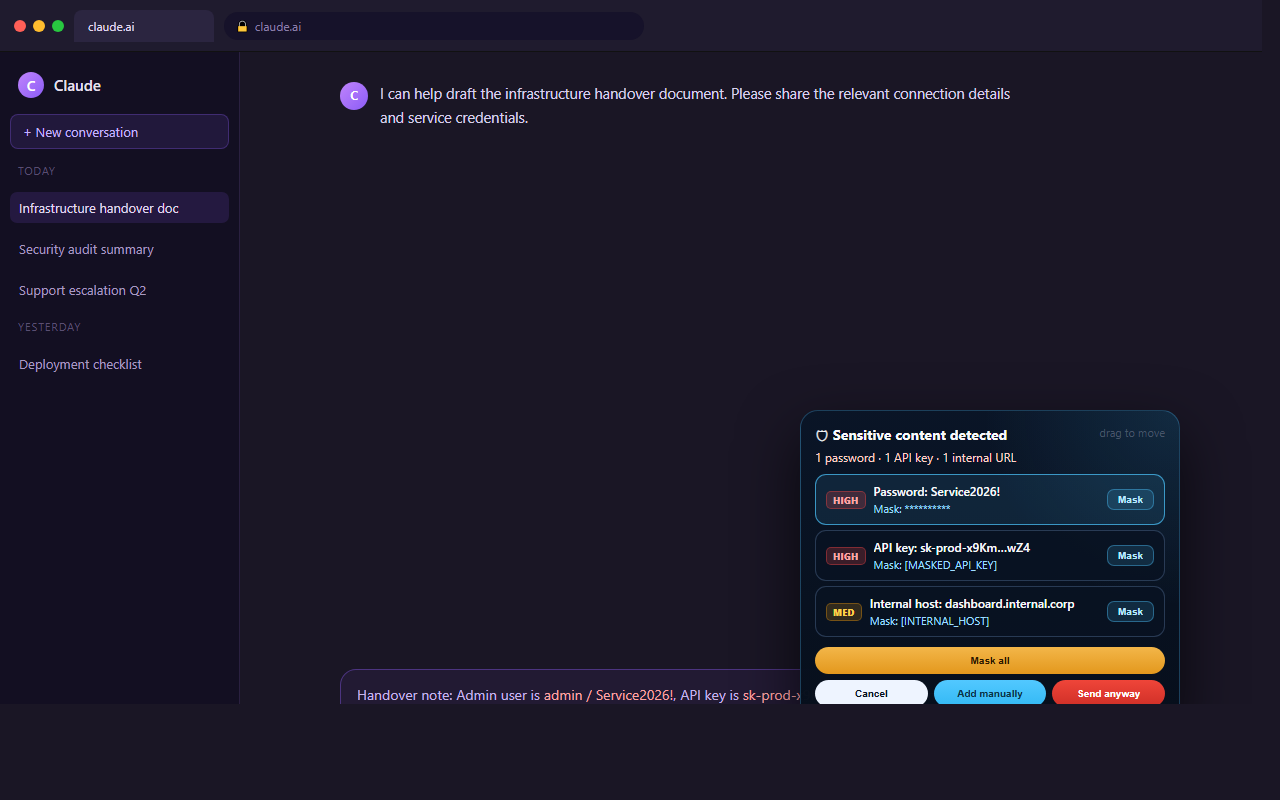Select the API key detection row

(x=990, y=556)
